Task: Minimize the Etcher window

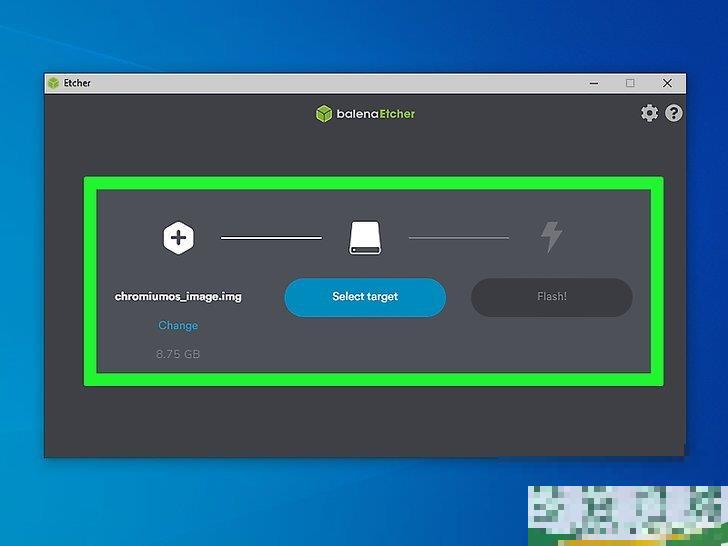Action: 594,83
